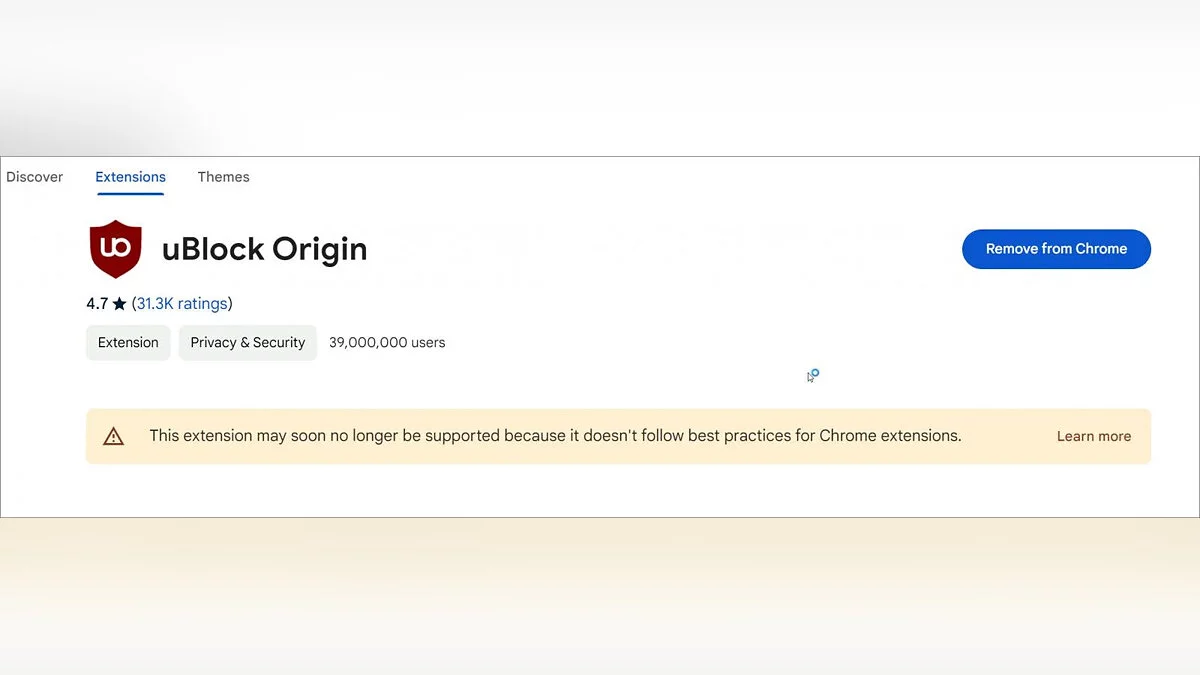Click Remove from Chrome button
1200x675 pixels.
pos(1056,249)
